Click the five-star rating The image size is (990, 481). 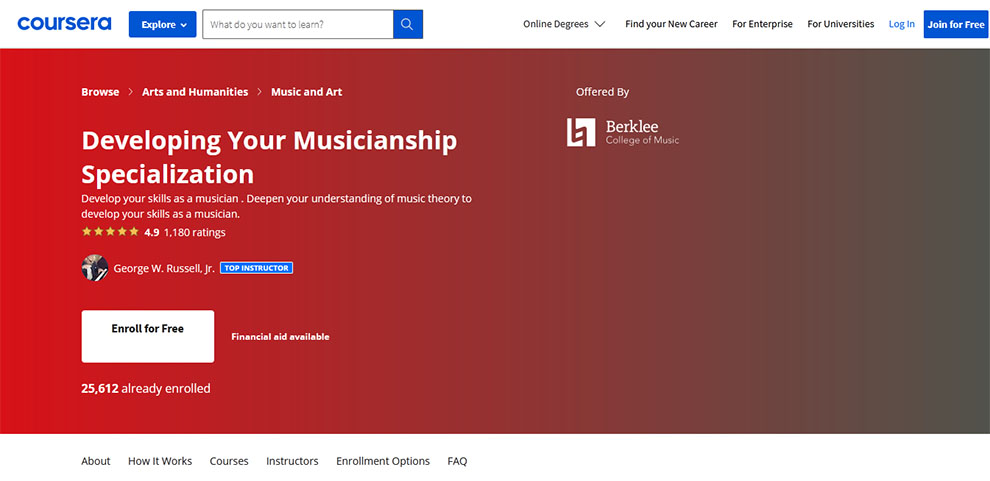(x=110, y=232)
